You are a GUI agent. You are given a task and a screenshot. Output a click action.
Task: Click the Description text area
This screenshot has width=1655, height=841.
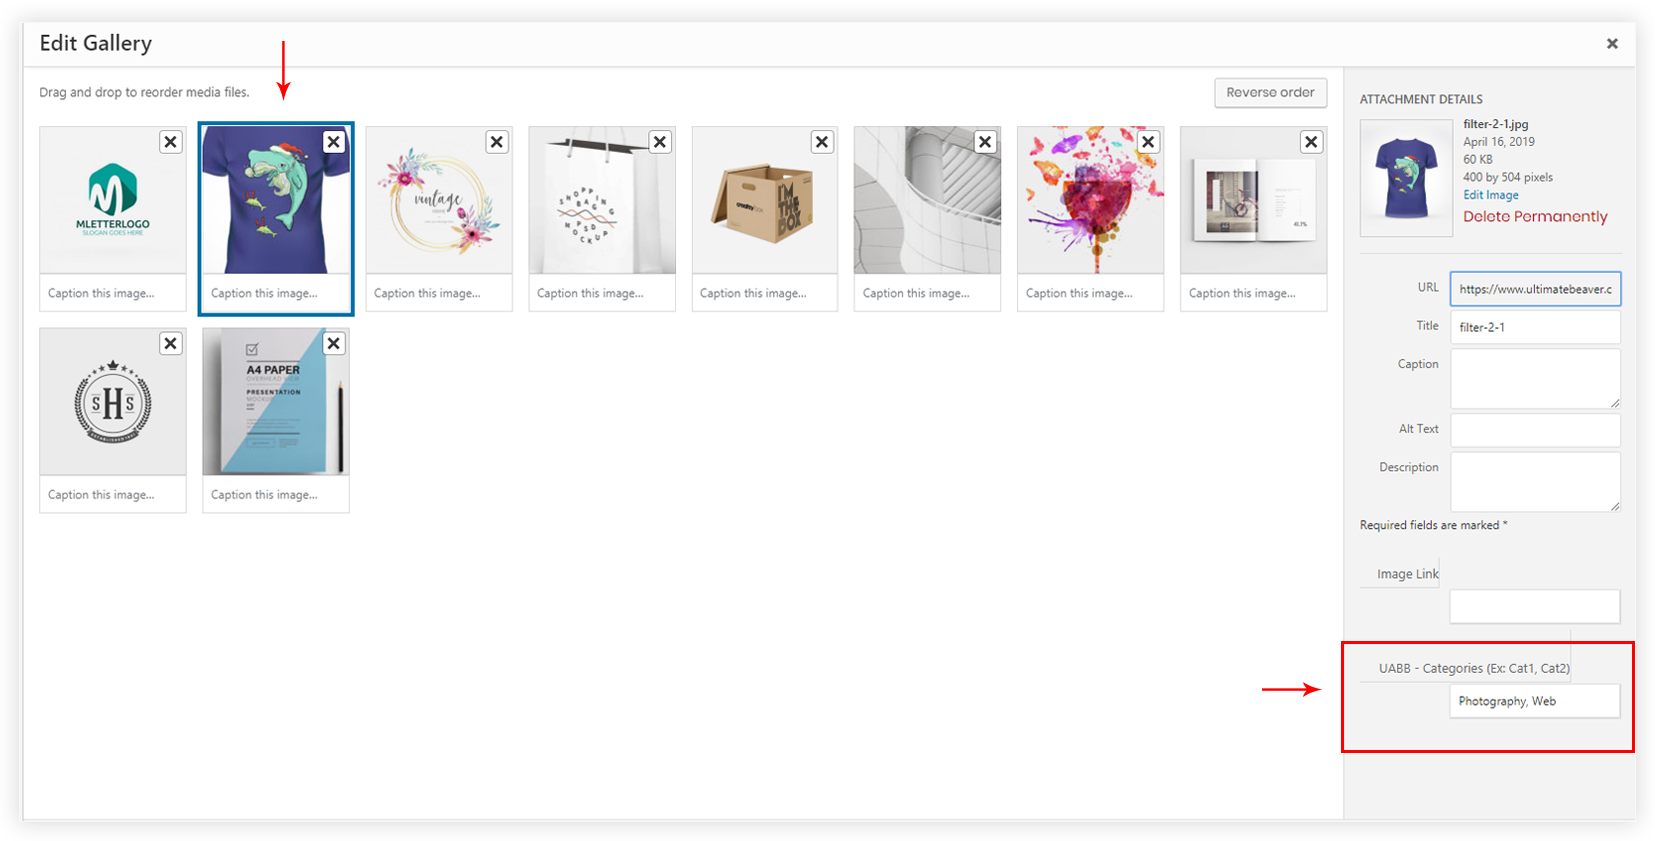pyautogui.click(x=1535, y=481)
